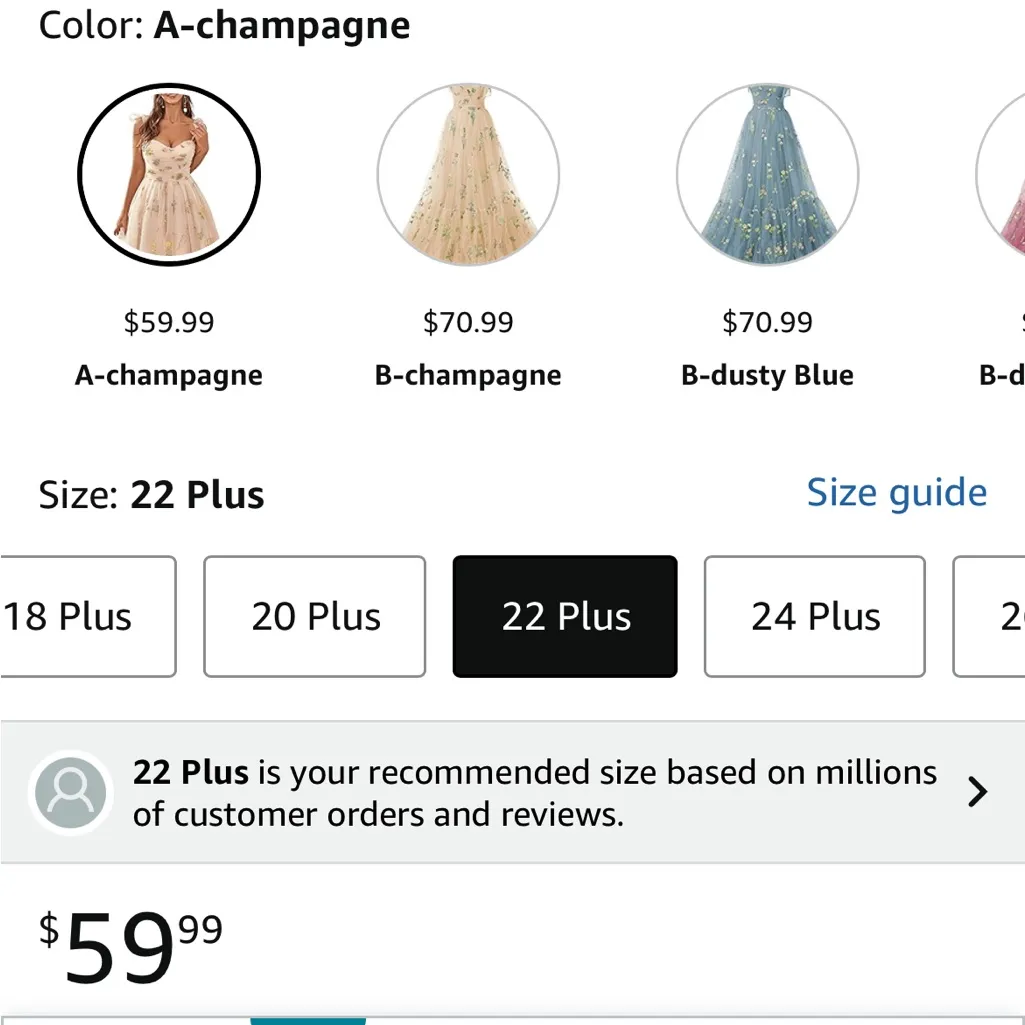Select the A-champagne dress swatch
This screenshot has height=1025, width=1025.
coord(168,173)
